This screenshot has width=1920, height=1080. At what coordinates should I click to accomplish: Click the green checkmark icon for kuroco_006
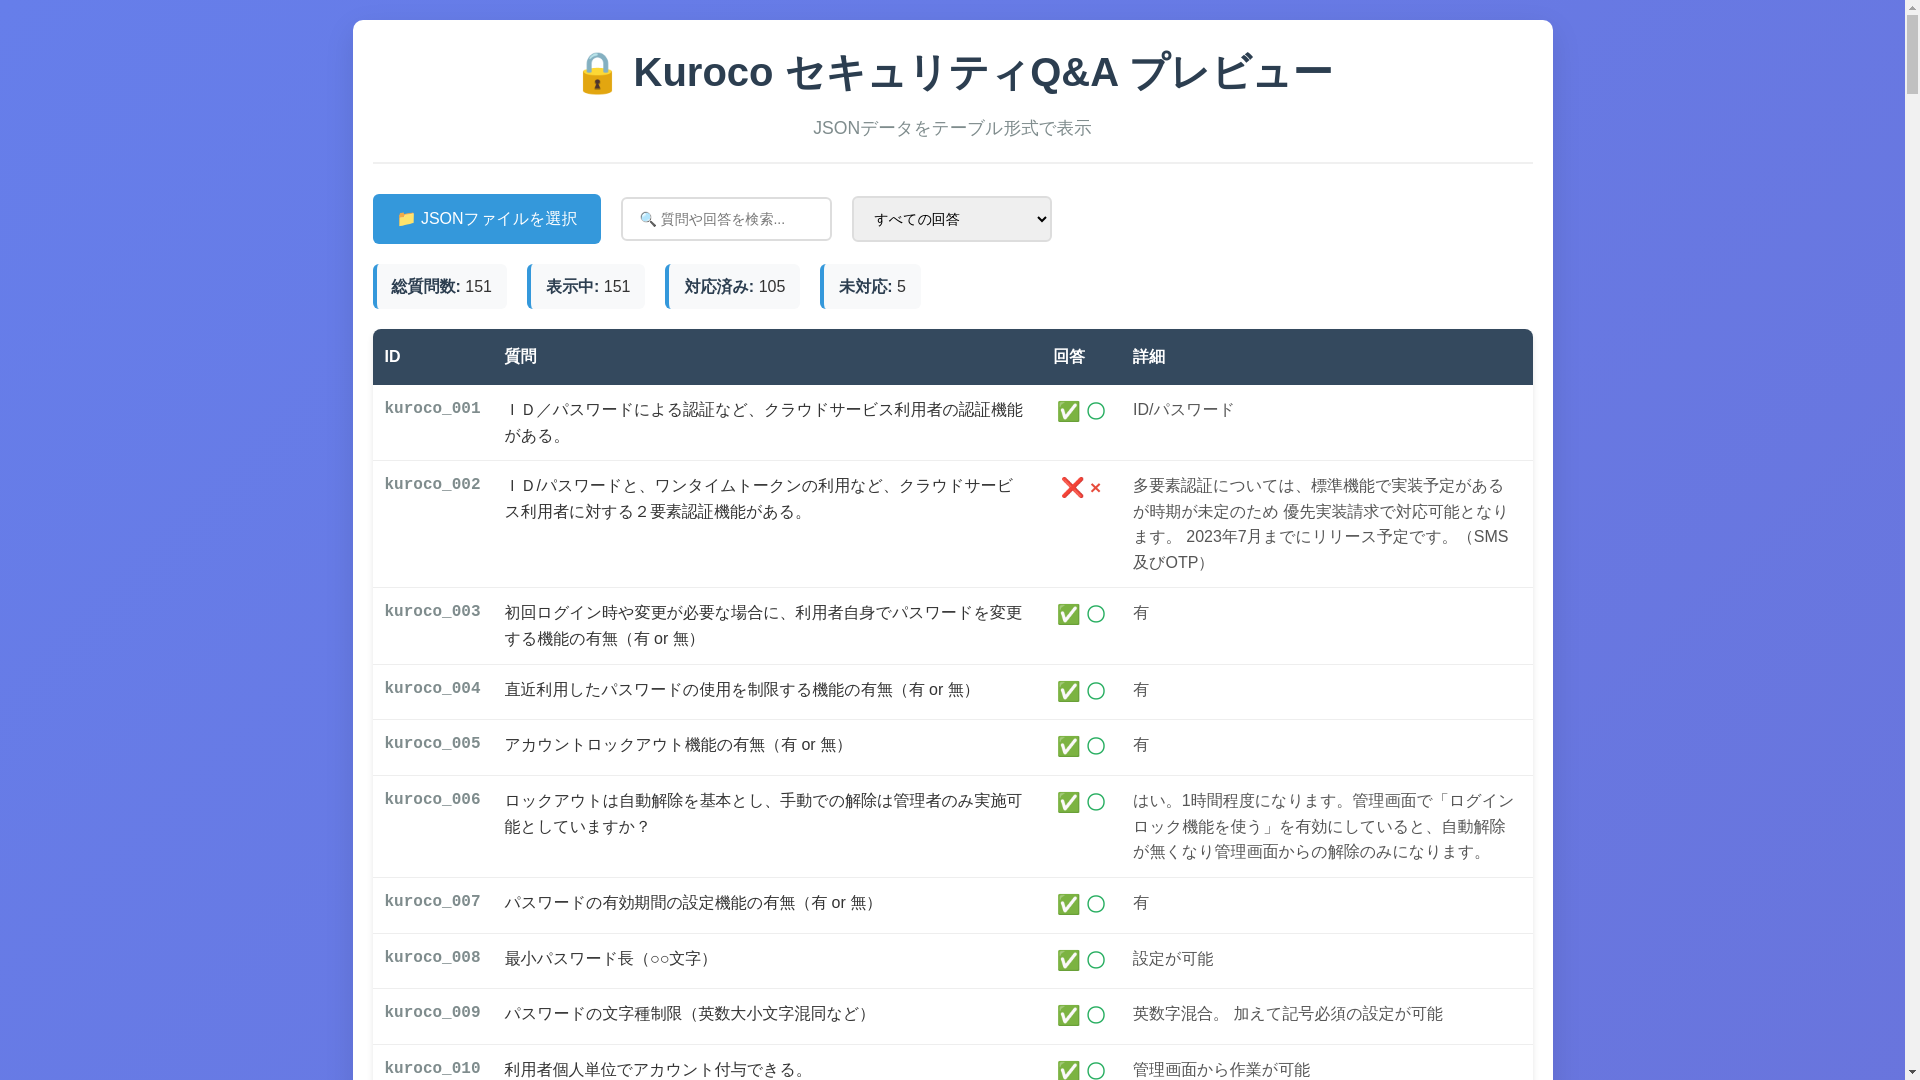coord(1068,802)
